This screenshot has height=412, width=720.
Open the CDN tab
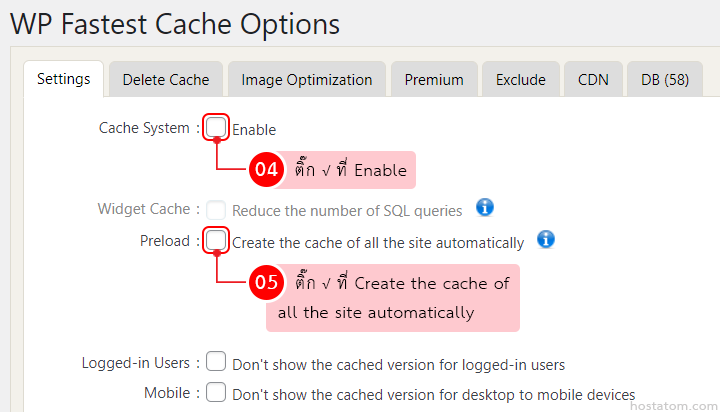coord(593,80)
